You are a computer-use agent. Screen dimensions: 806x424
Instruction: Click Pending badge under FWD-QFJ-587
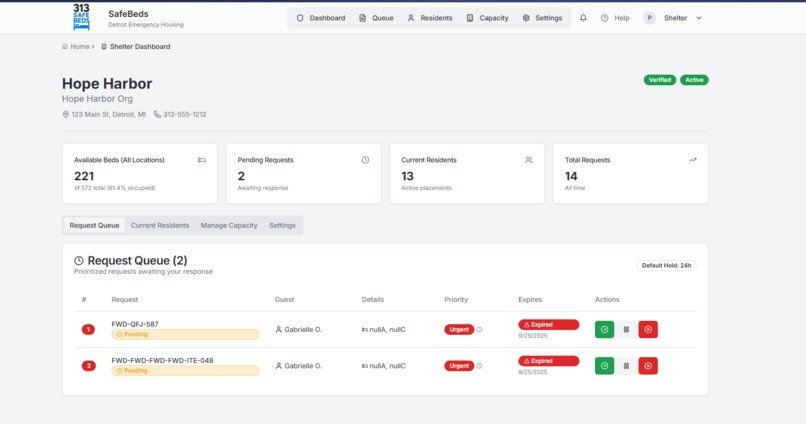click(x=185, y=334)
